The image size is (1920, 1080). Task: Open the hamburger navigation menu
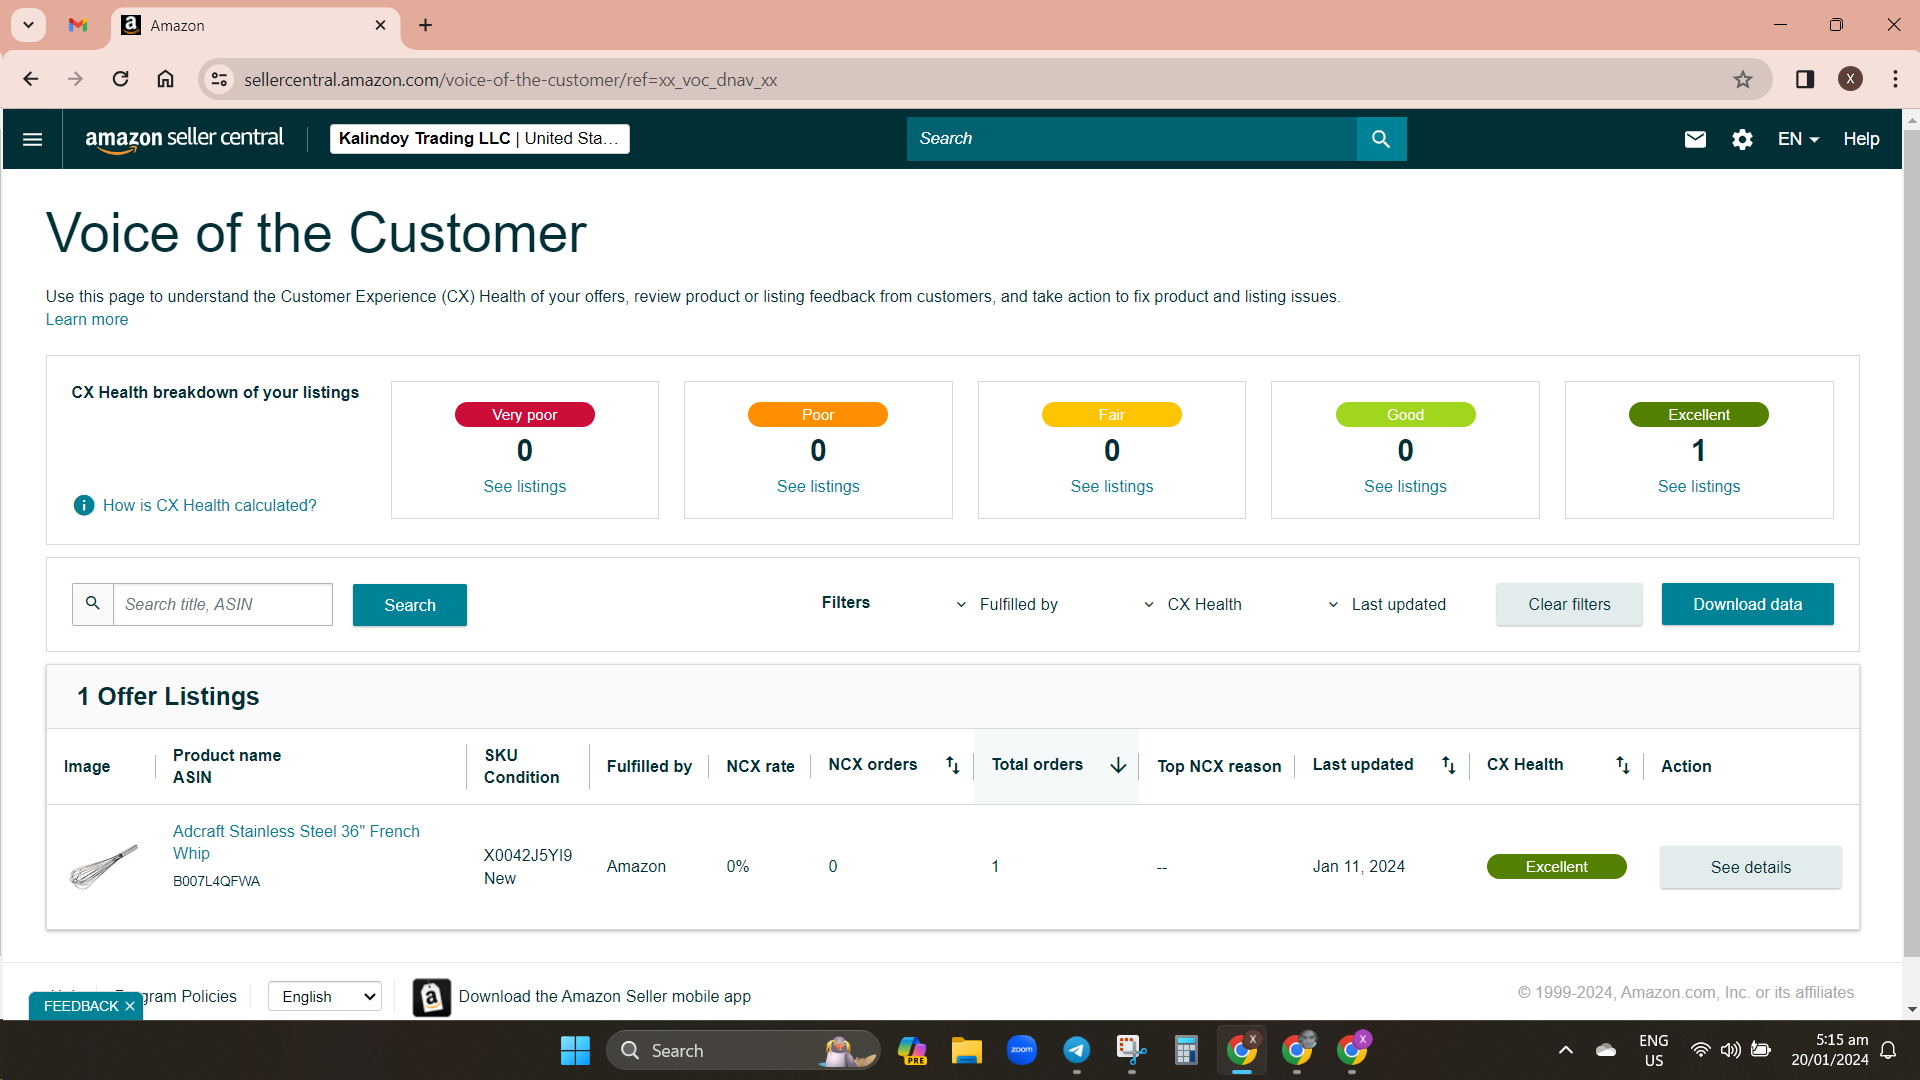pos(32,139)
